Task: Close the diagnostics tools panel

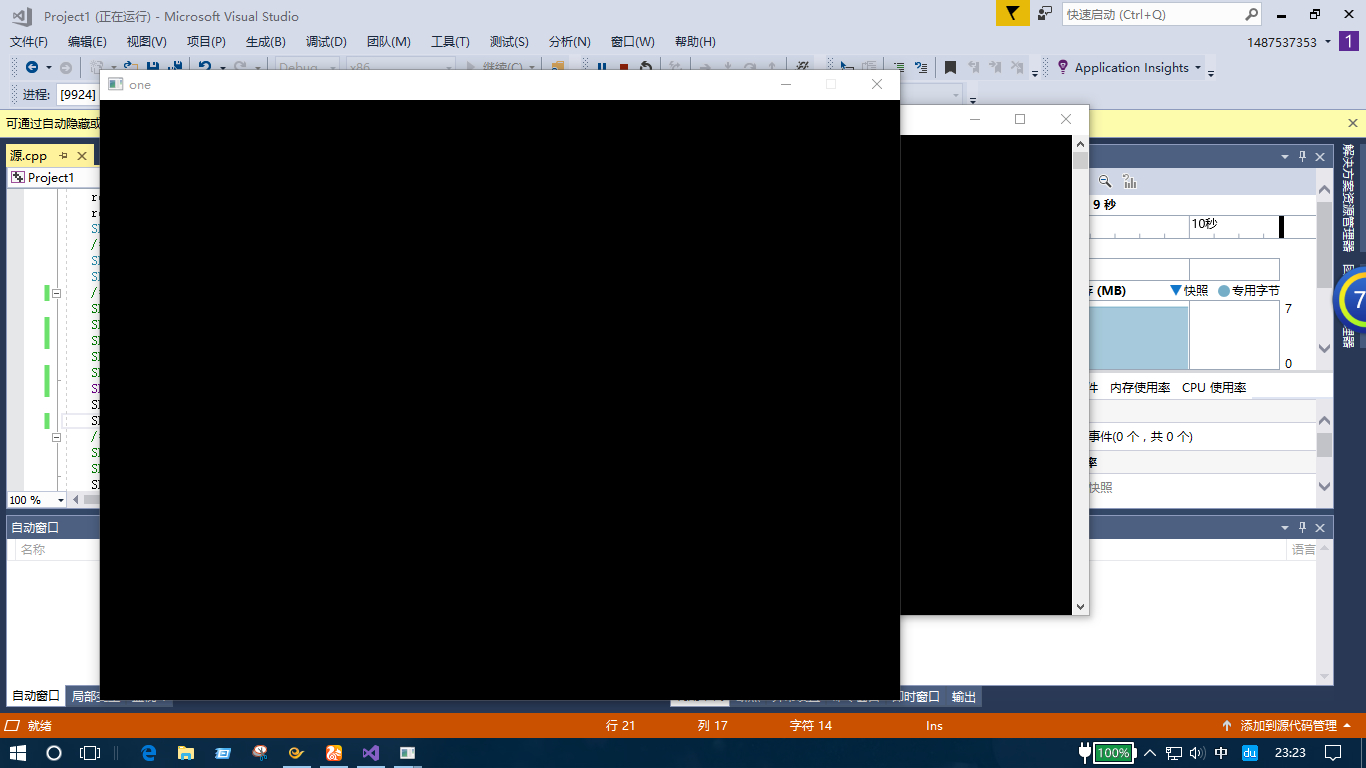Action: click(x=1320, y=157)
